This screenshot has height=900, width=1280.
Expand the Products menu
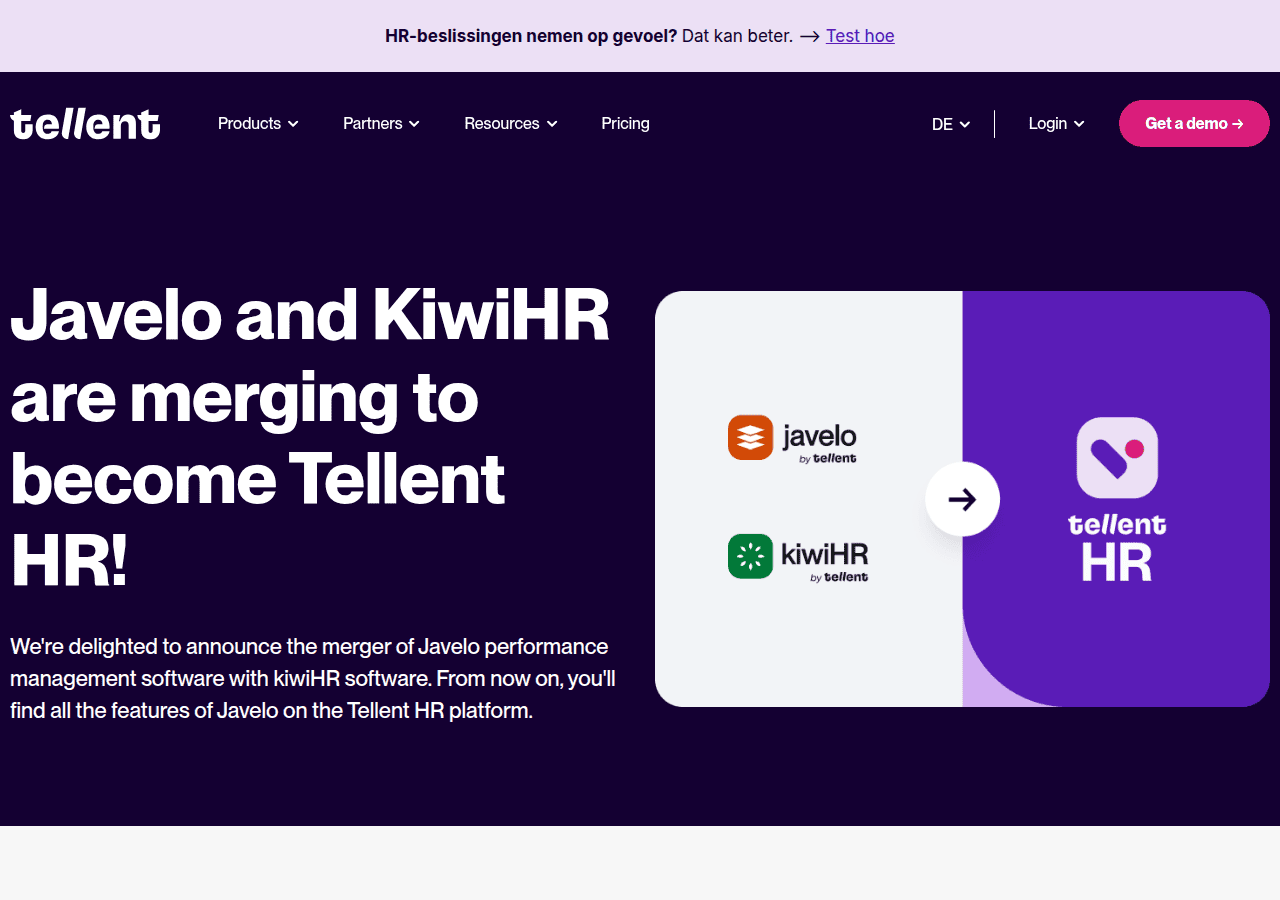tap(258, 123)
